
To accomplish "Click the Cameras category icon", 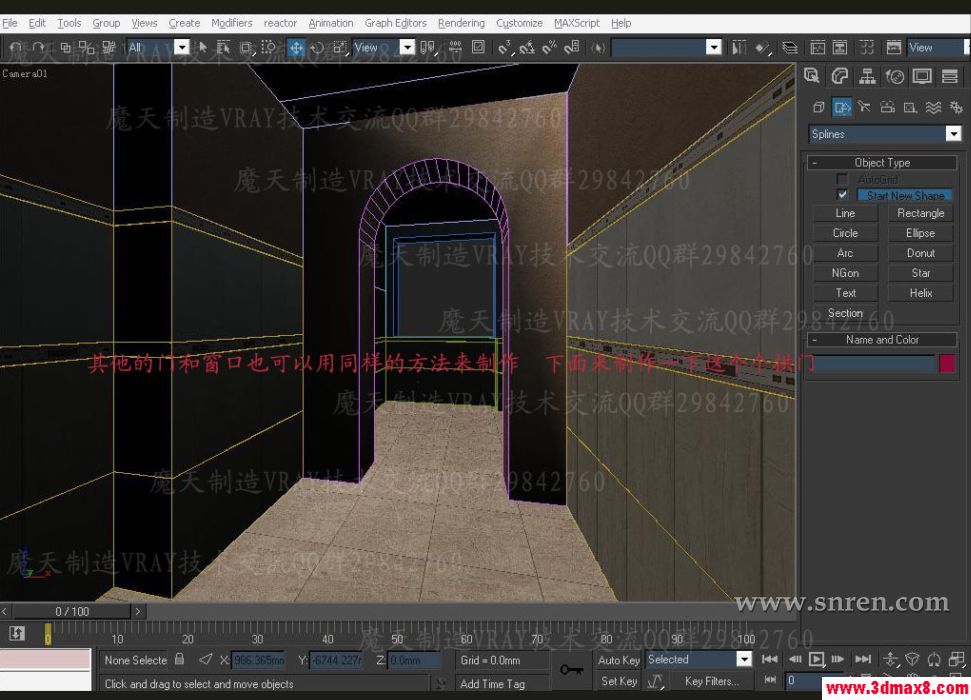I will pos(886,106).
